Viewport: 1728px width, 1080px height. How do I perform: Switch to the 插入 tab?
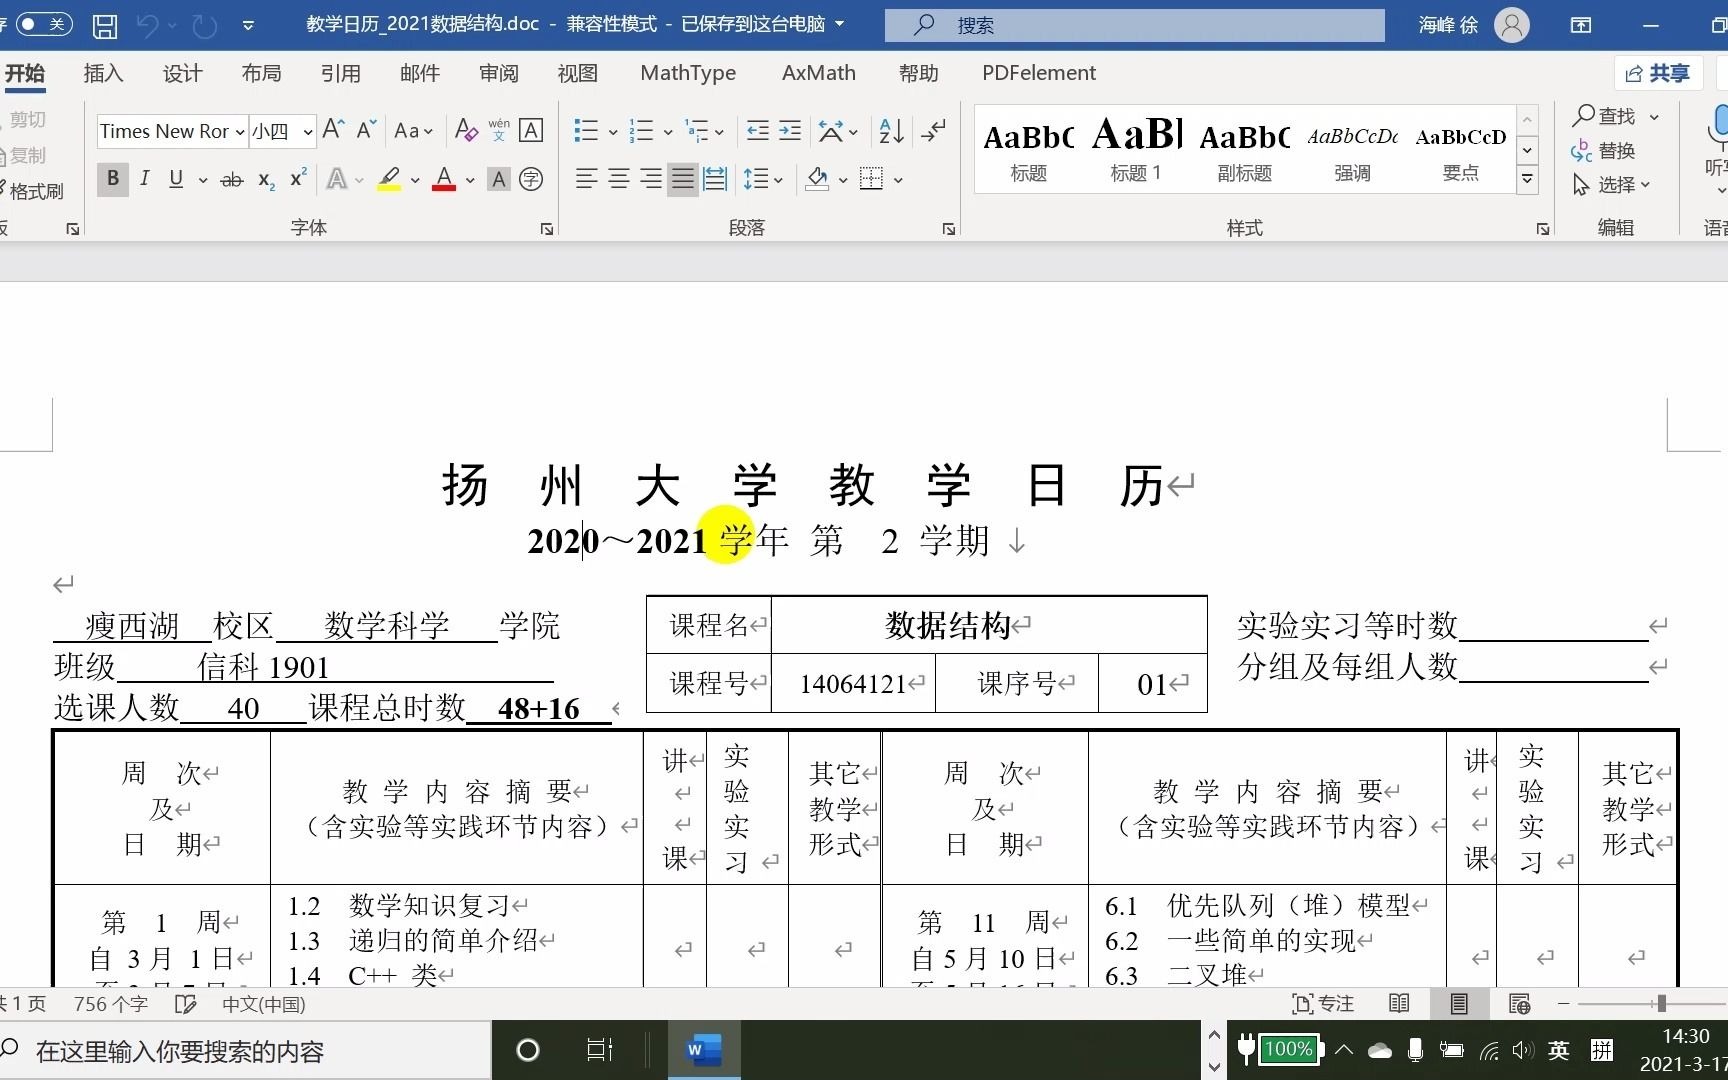coord(103,73)
